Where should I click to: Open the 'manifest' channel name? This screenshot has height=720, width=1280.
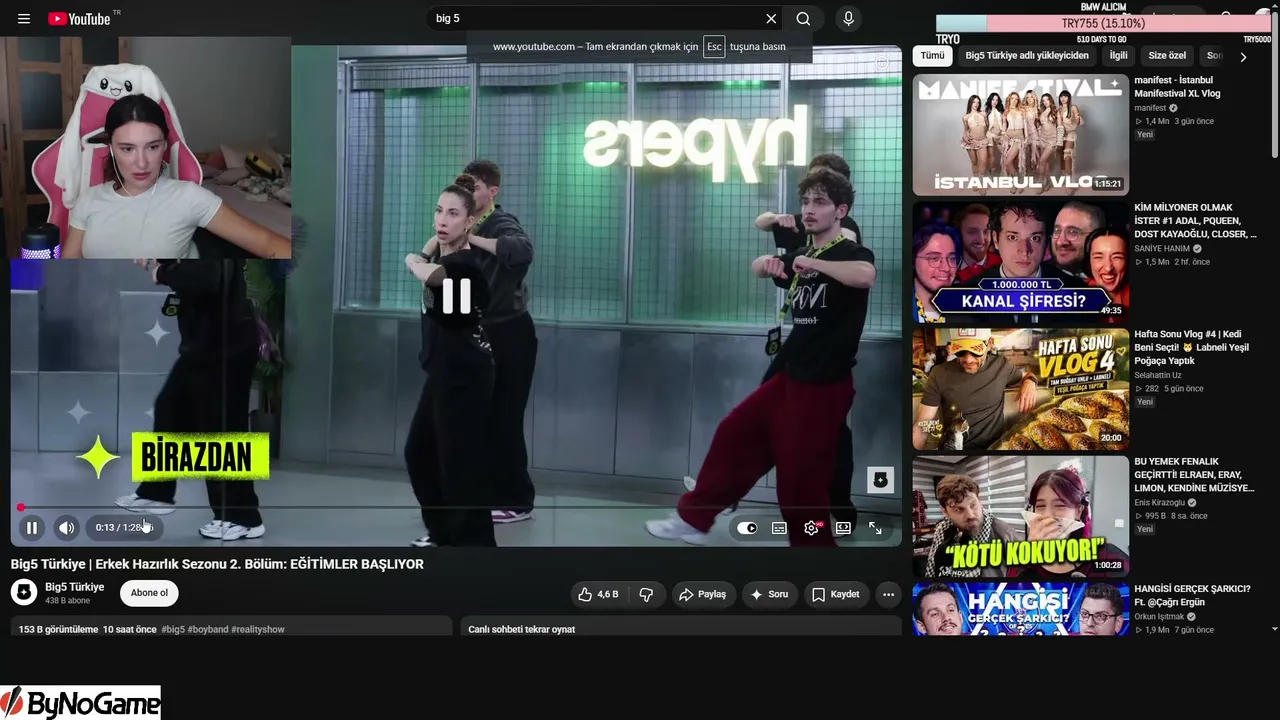[1150, 108]
